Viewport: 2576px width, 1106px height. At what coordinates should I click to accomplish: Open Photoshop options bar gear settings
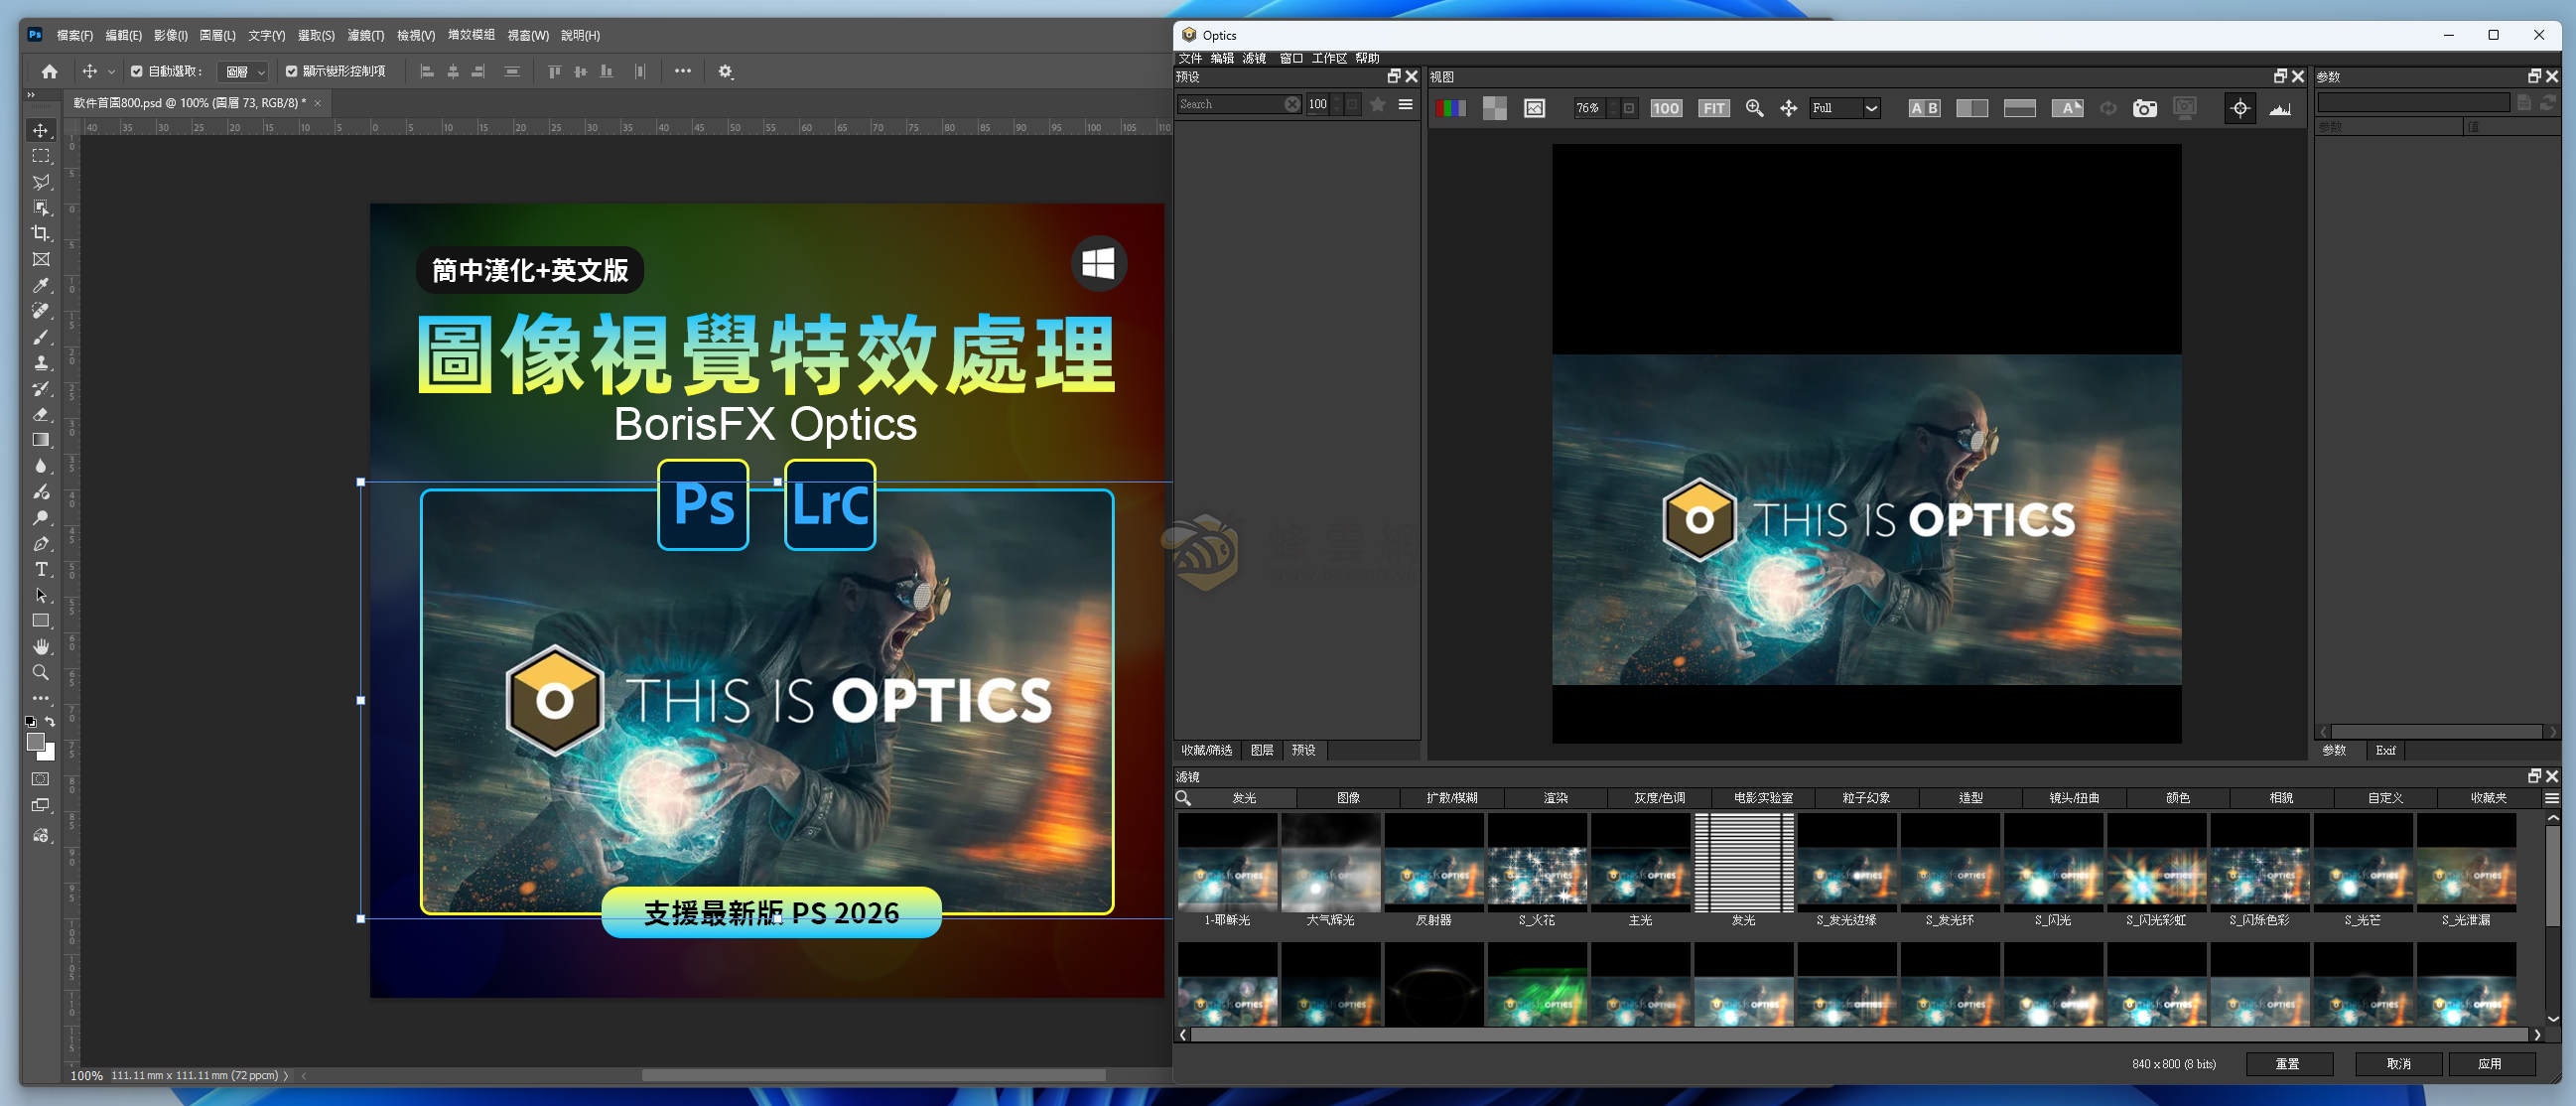click(x=726, y=72)
